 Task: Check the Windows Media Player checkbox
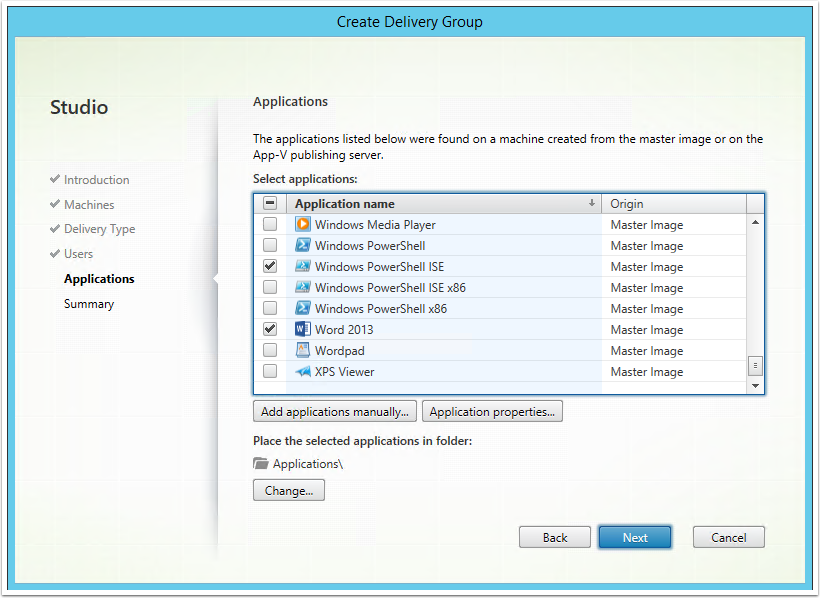(x=270, y=224)
